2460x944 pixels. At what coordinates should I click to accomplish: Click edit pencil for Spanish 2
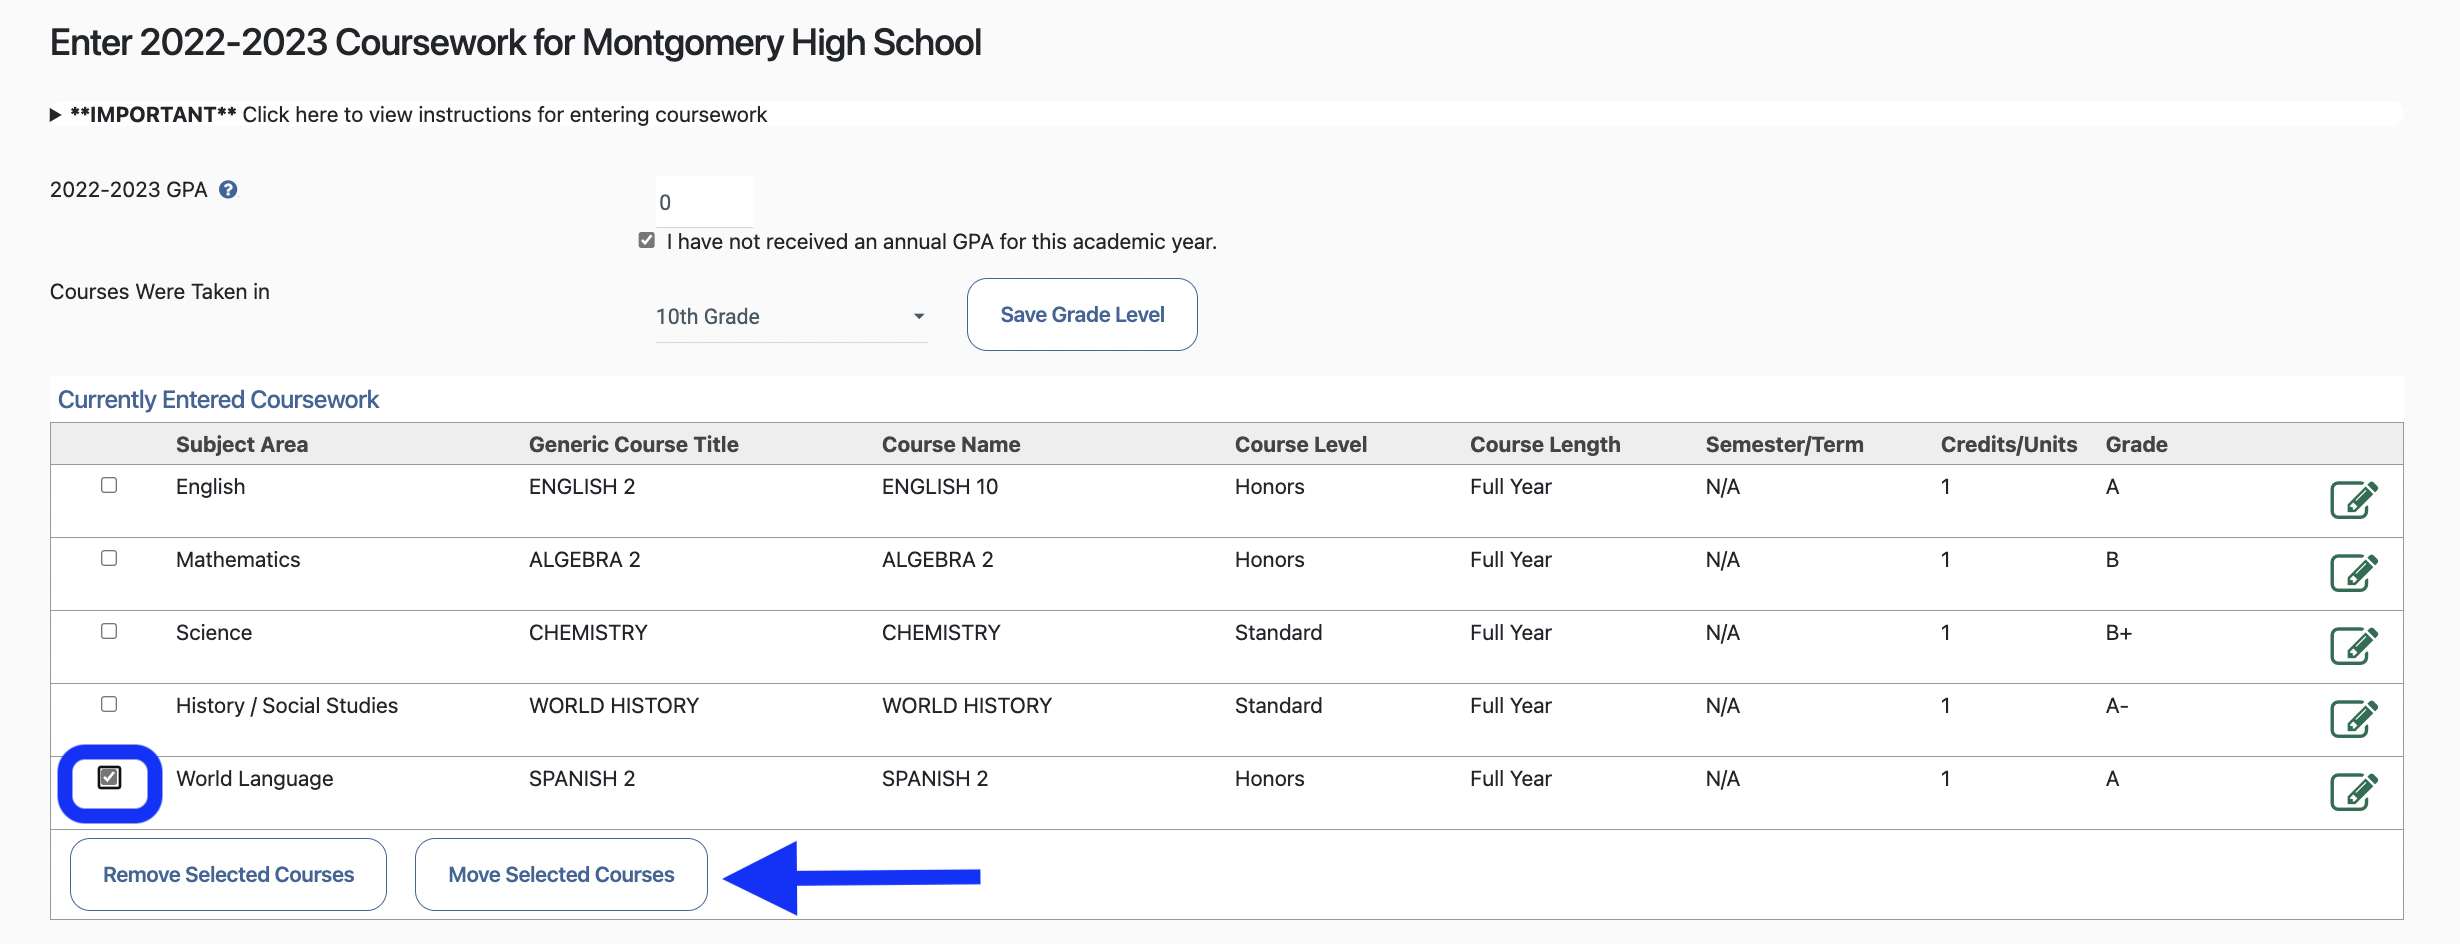point(2353,791)
